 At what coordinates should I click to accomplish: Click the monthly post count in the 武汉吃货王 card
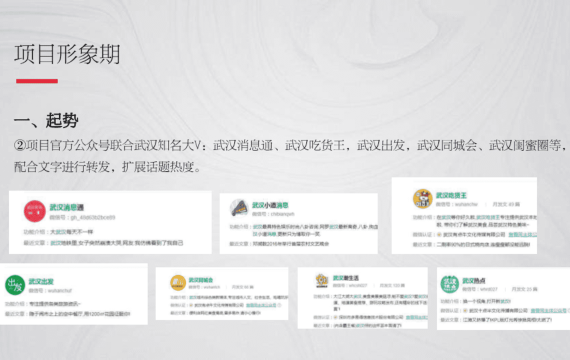click(x=506, y=204)
